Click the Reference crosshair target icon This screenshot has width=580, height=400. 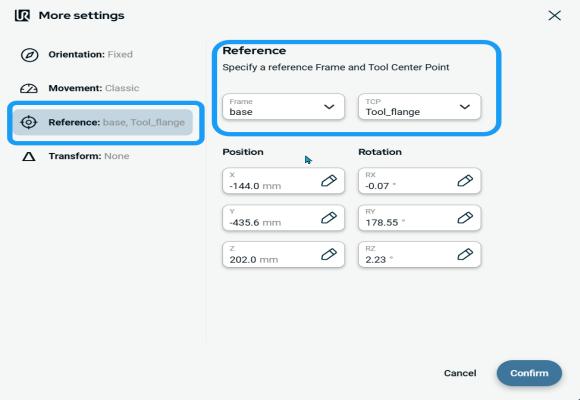(29, 122)
